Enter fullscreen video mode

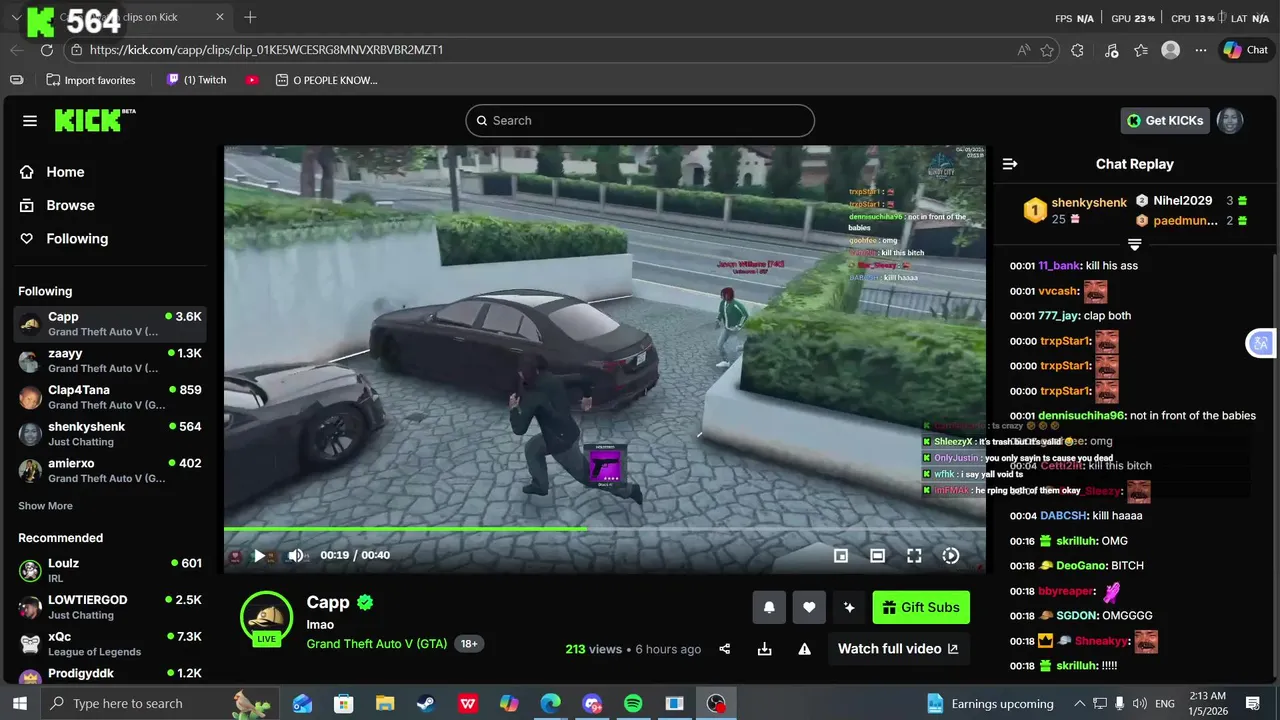914,556
